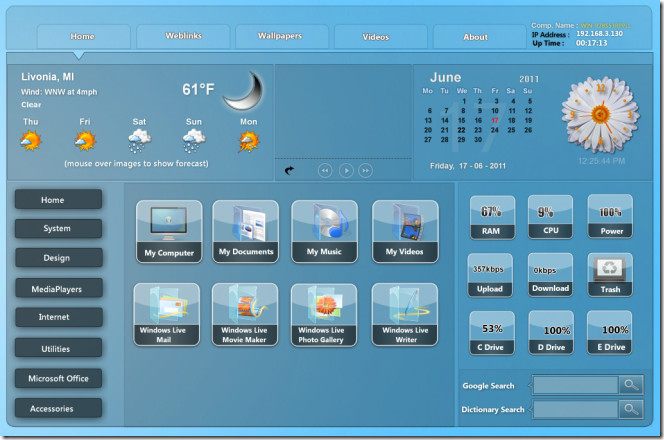Launch the My Music shortcut
Viewport: 664px width, 440px height.
tap(325, 231)
